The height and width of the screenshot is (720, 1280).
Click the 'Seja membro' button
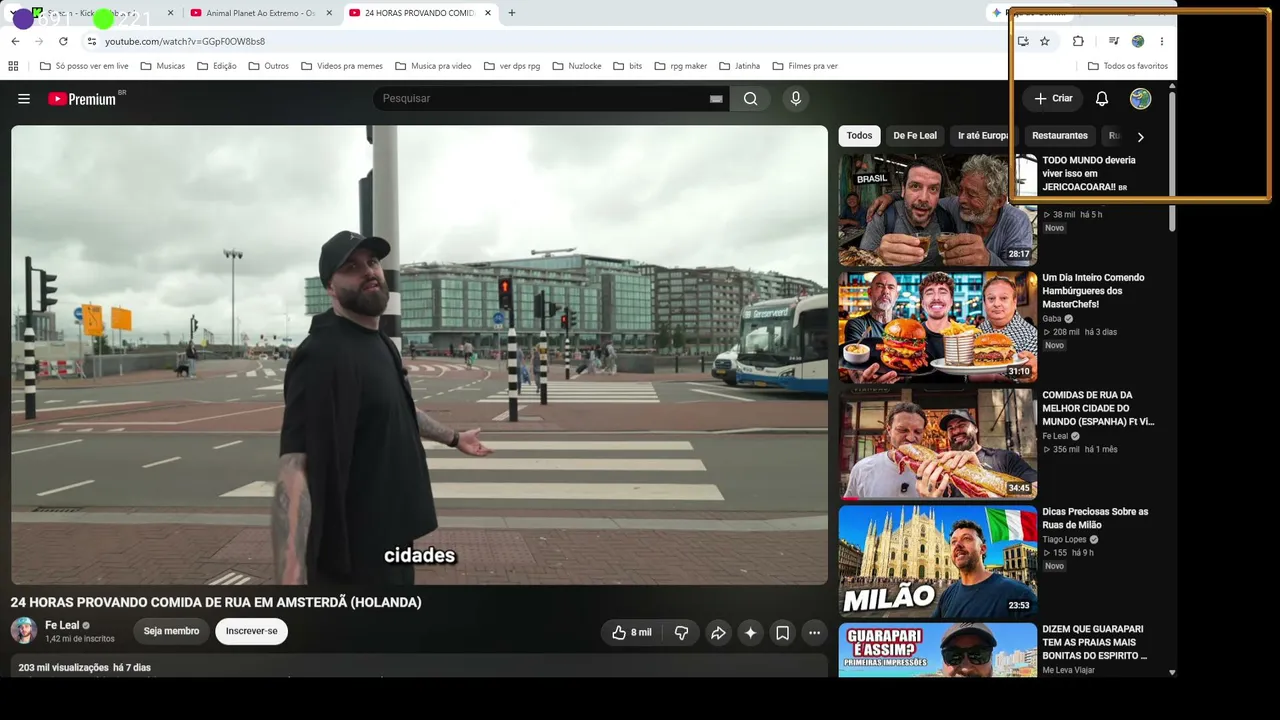coord(171,631)
